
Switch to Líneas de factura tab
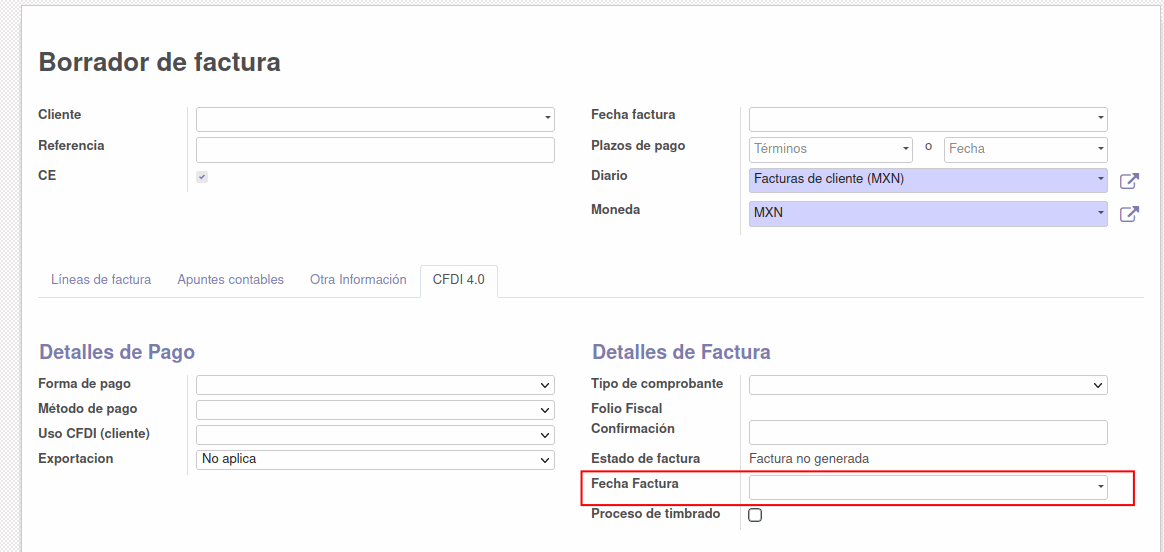(x=101, y=280)
